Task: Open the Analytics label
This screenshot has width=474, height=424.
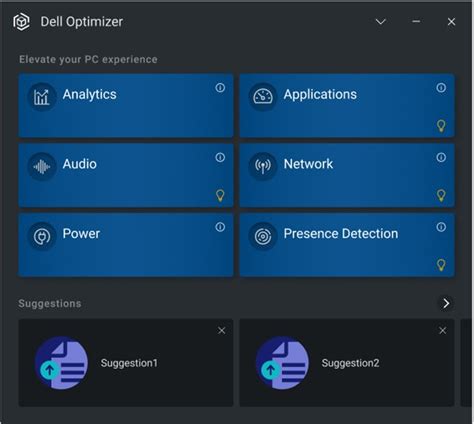Action: (x=90, y=94)
